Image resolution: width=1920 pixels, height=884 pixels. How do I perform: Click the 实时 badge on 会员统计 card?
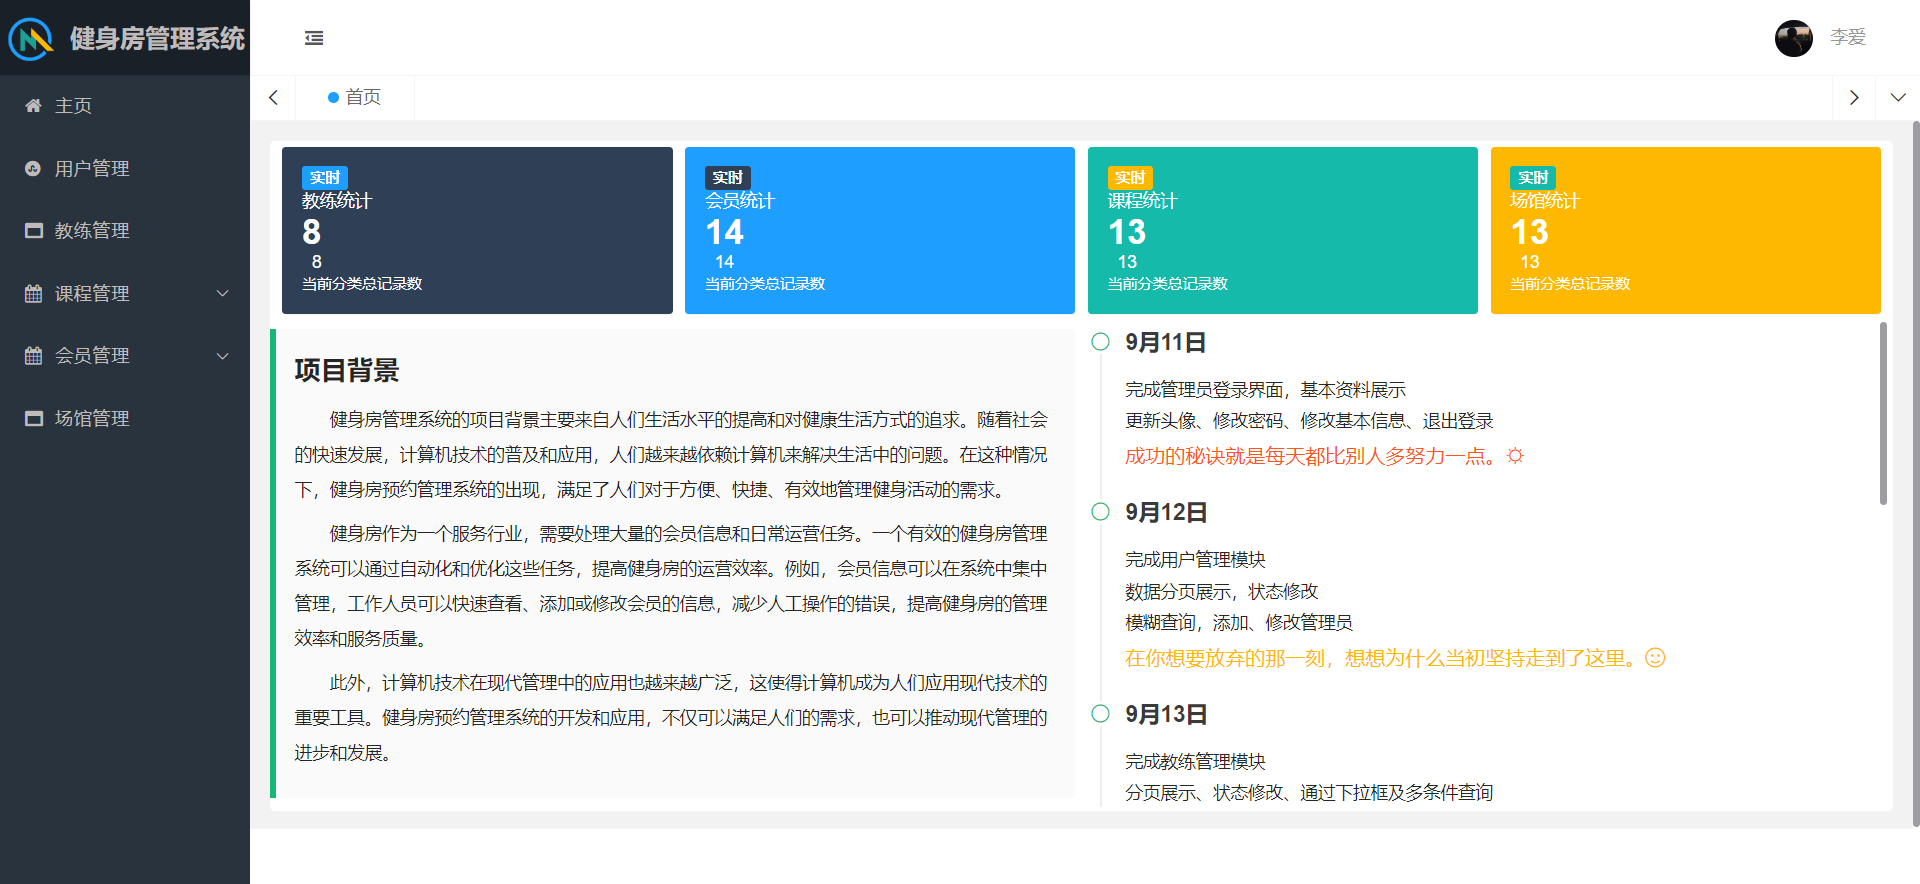pos(728,177)
